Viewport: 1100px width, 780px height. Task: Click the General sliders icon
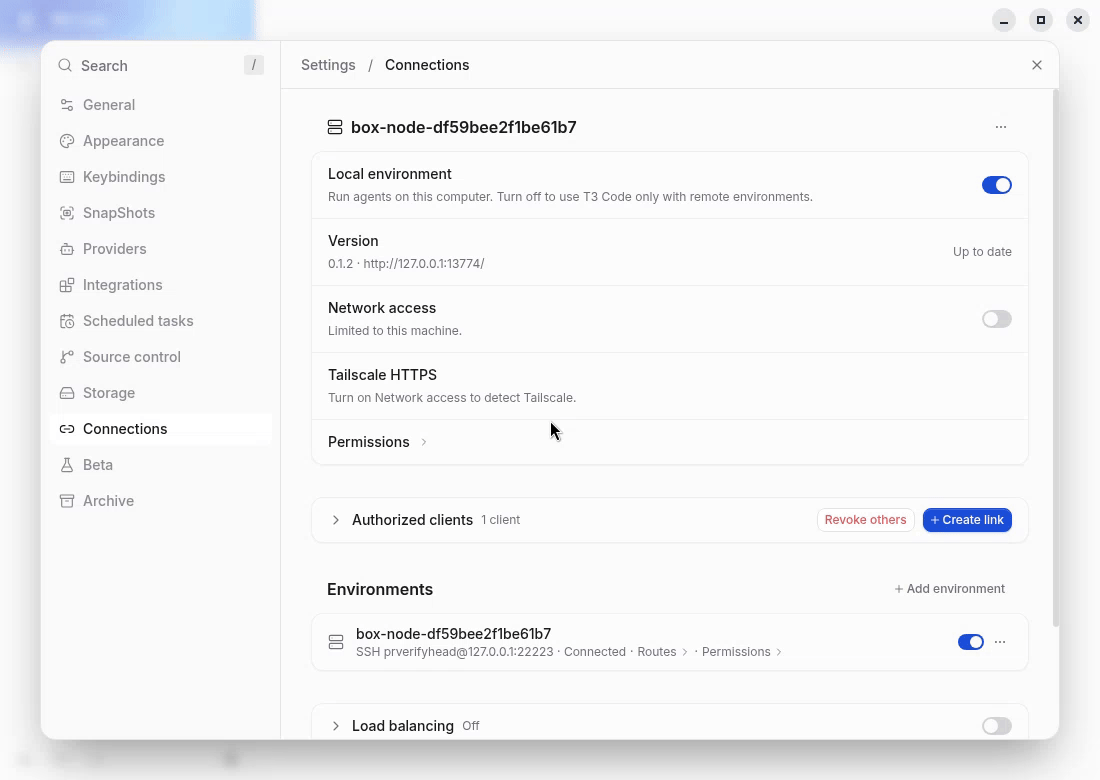coord(67,105)
